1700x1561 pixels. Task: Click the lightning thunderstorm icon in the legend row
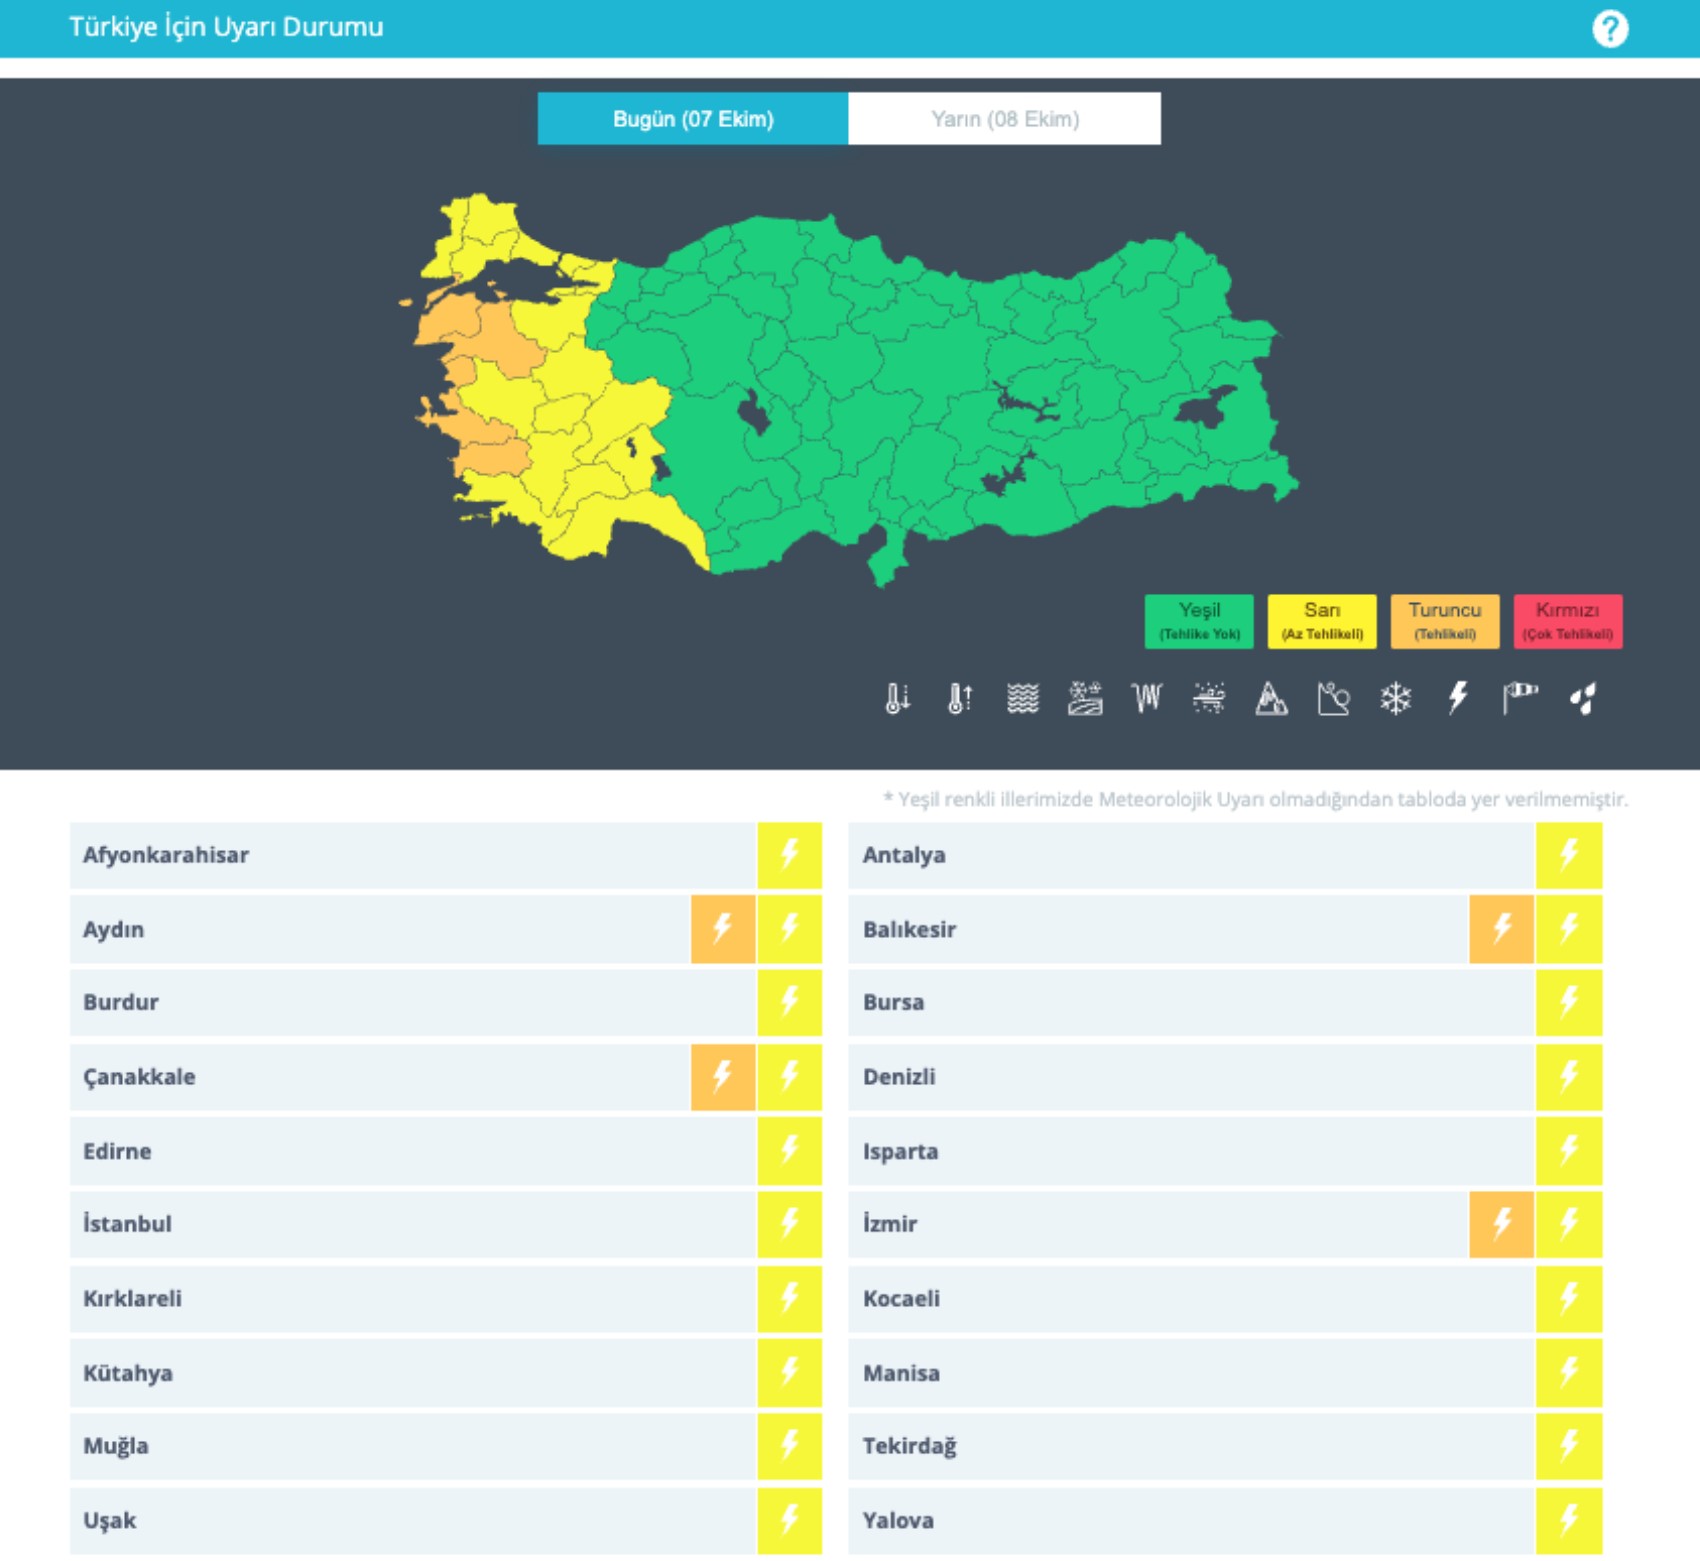pyautogui.click(x=1458, y=698)
